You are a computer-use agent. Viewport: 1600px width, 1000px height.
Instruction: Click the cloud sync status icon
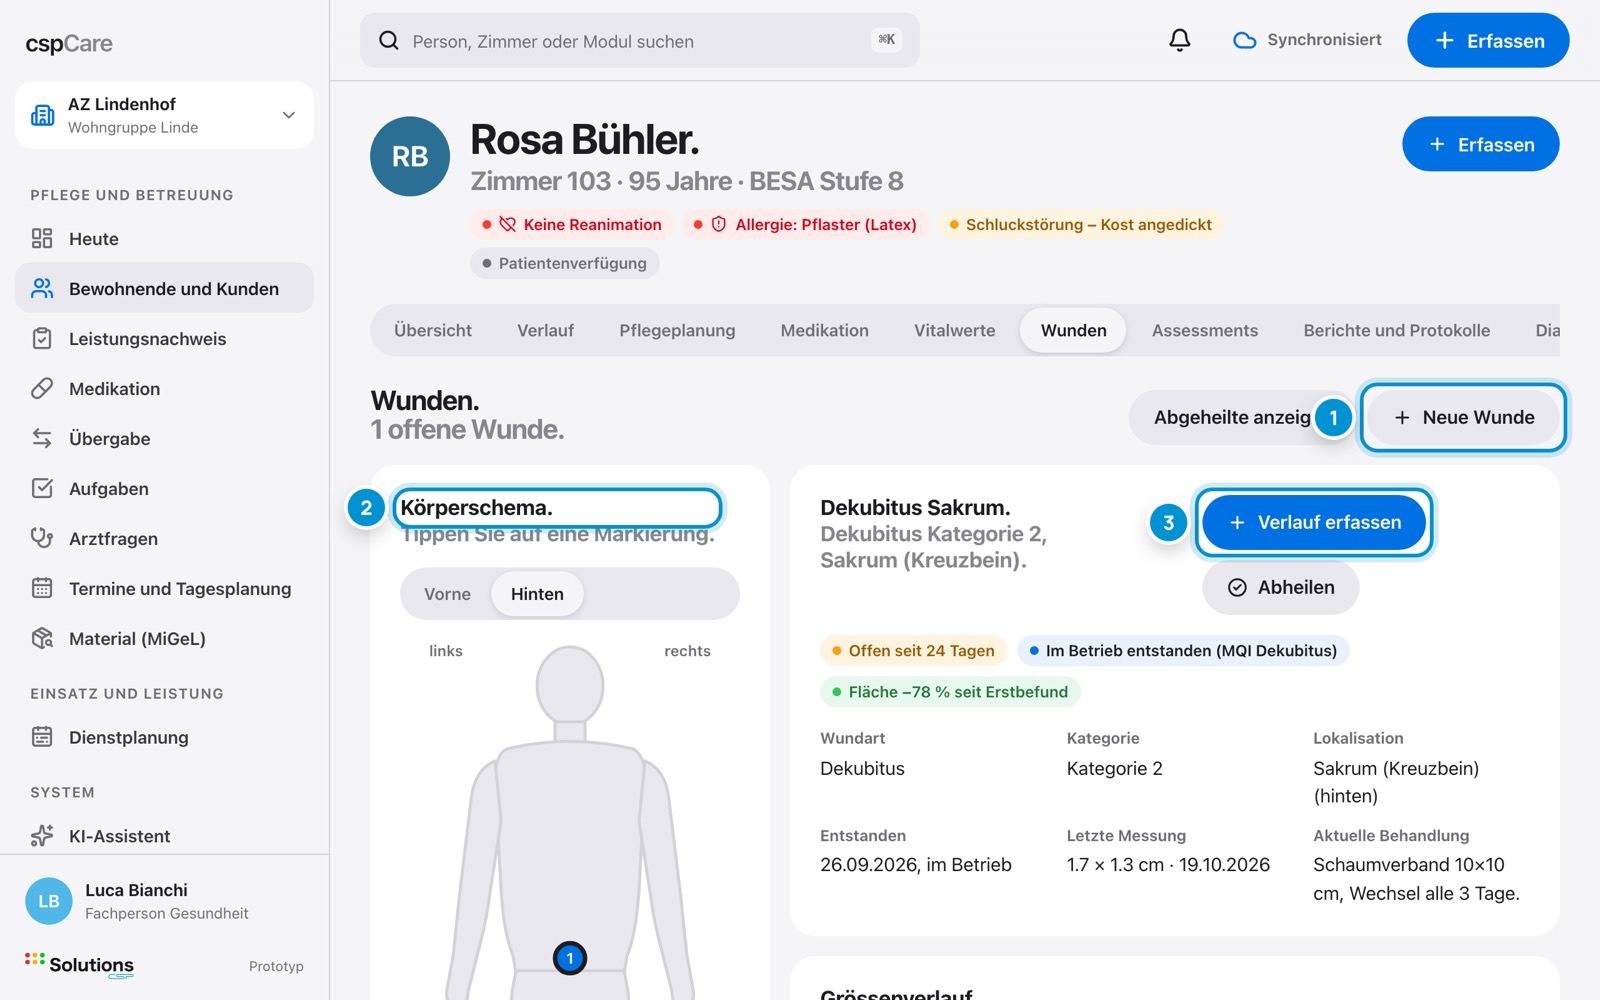click(x=1244, y=40)
